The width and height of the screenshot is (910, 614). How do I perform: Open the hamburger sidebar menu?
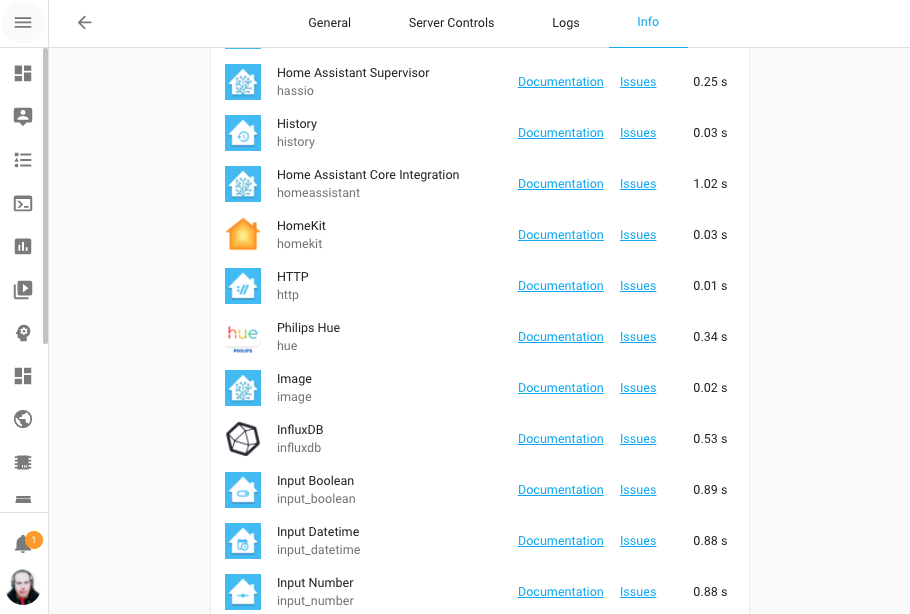(x=23, y=23)
